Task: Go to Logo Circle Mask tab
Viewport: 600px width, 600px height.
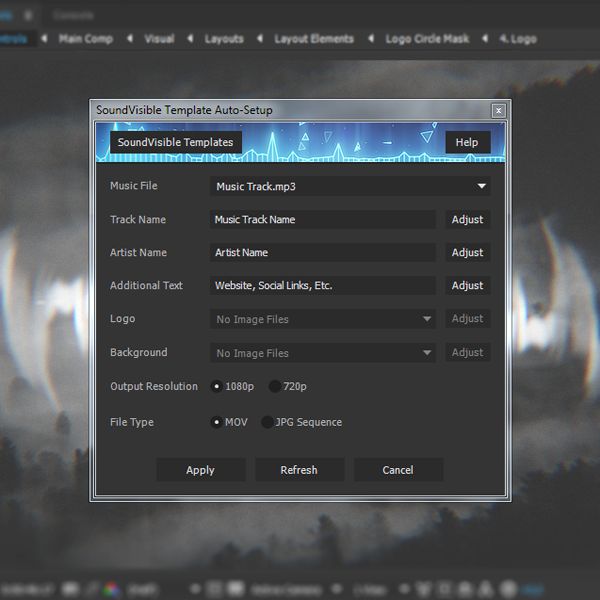Action: click(x=427, y=39)
